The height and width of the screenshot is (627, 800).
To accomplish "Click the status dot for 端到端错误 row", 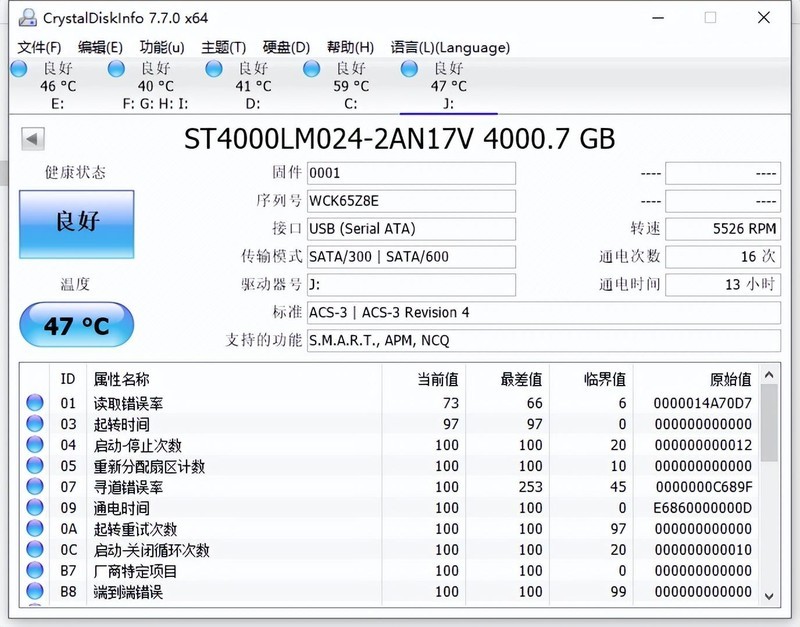I will click(35, 591).
